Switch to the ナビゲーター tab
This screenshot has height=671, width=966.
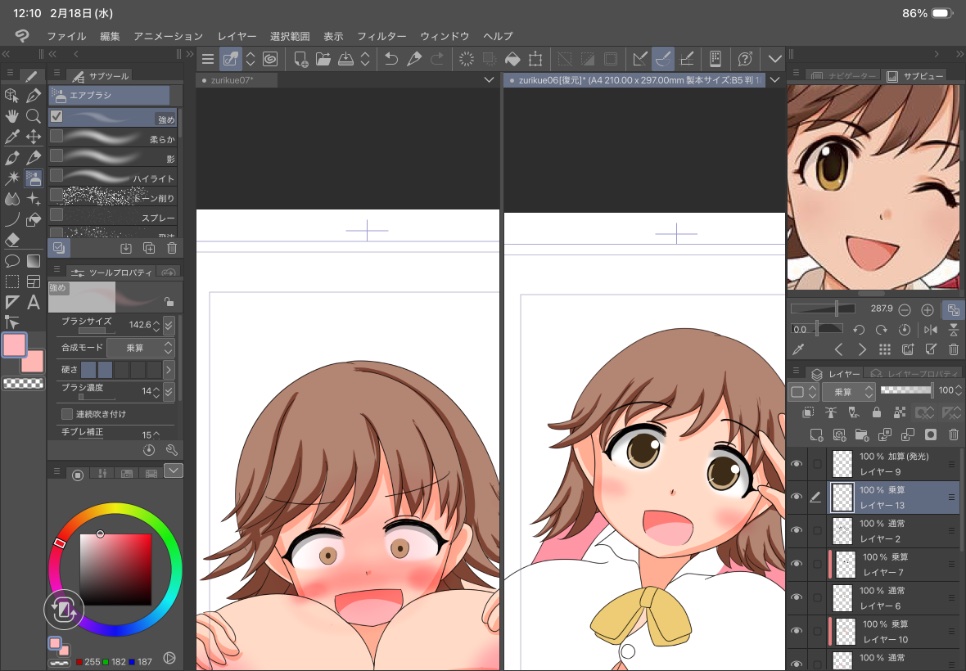(844, 76)
